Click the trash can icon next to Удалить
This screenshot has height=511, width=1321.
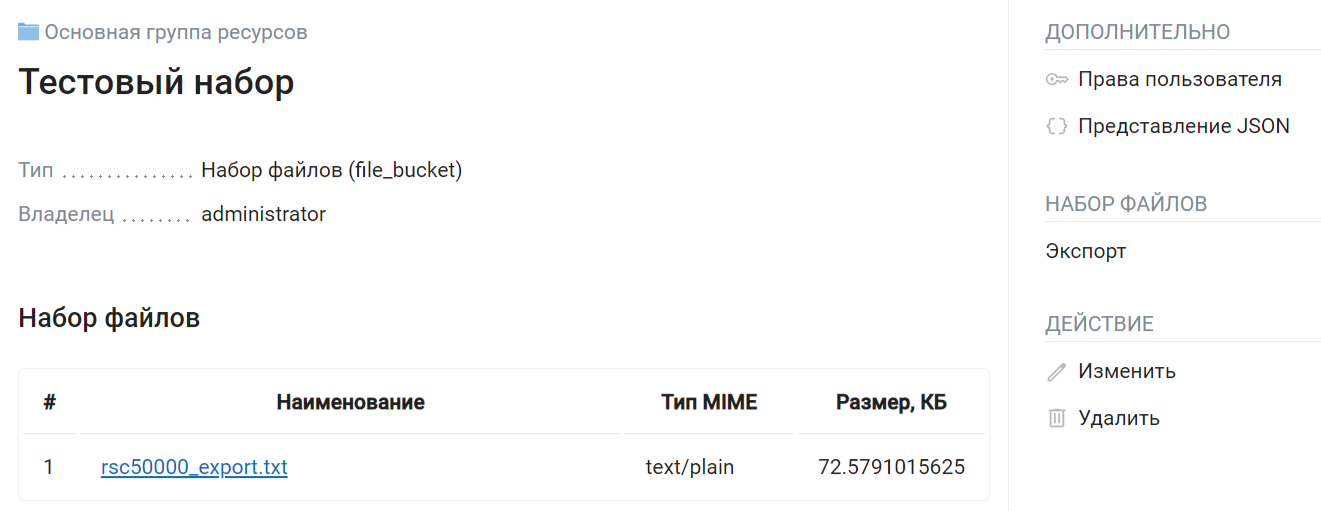coord(1057,418)
